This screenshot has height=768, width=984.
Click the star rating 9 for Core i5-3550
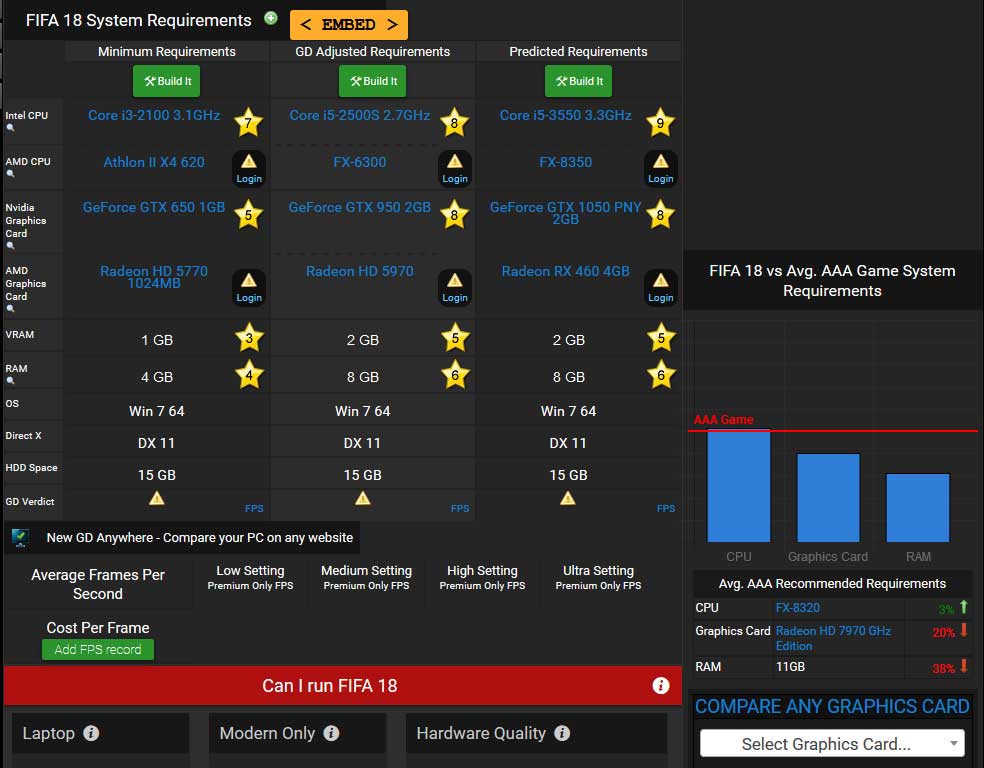pos(660,122)
